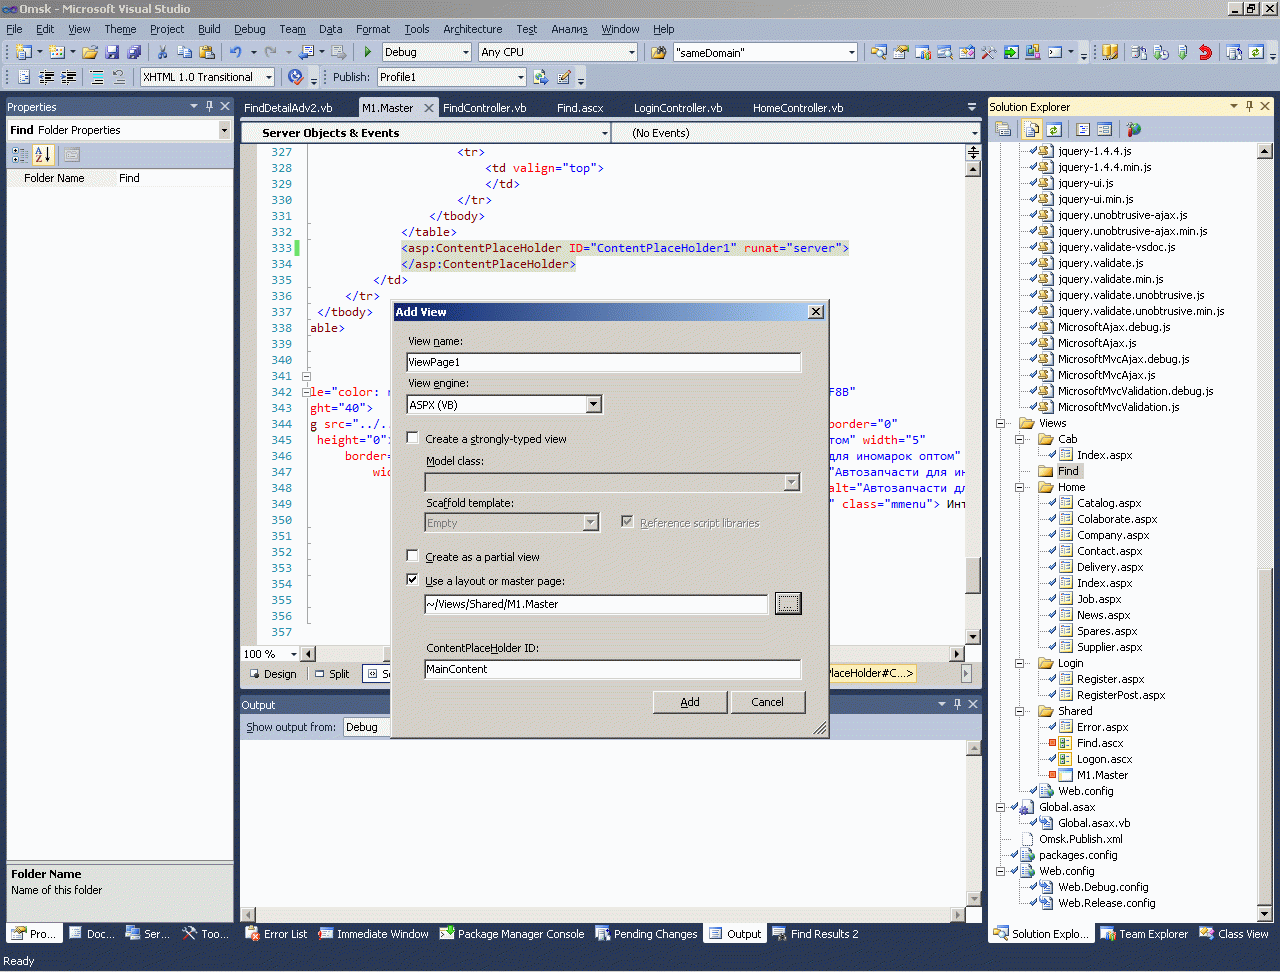Select Global.asax.vb in Solution Explorer
This screenshot has height=972, width=1280.
click(1093, 823)
